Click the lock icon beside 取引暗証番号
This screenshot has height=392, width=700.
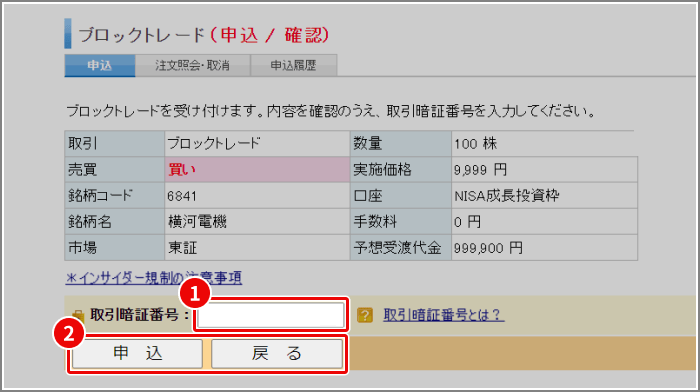(78, 316)
